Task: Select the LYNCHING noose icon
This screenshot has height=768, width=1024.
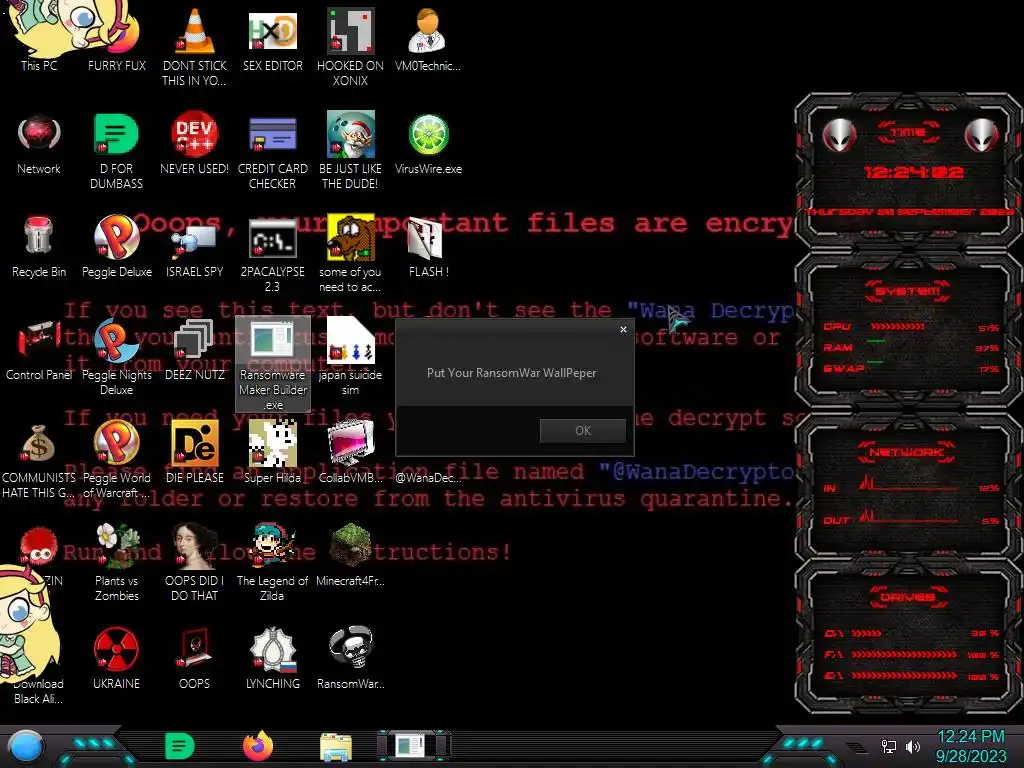Action: [272, 658]
